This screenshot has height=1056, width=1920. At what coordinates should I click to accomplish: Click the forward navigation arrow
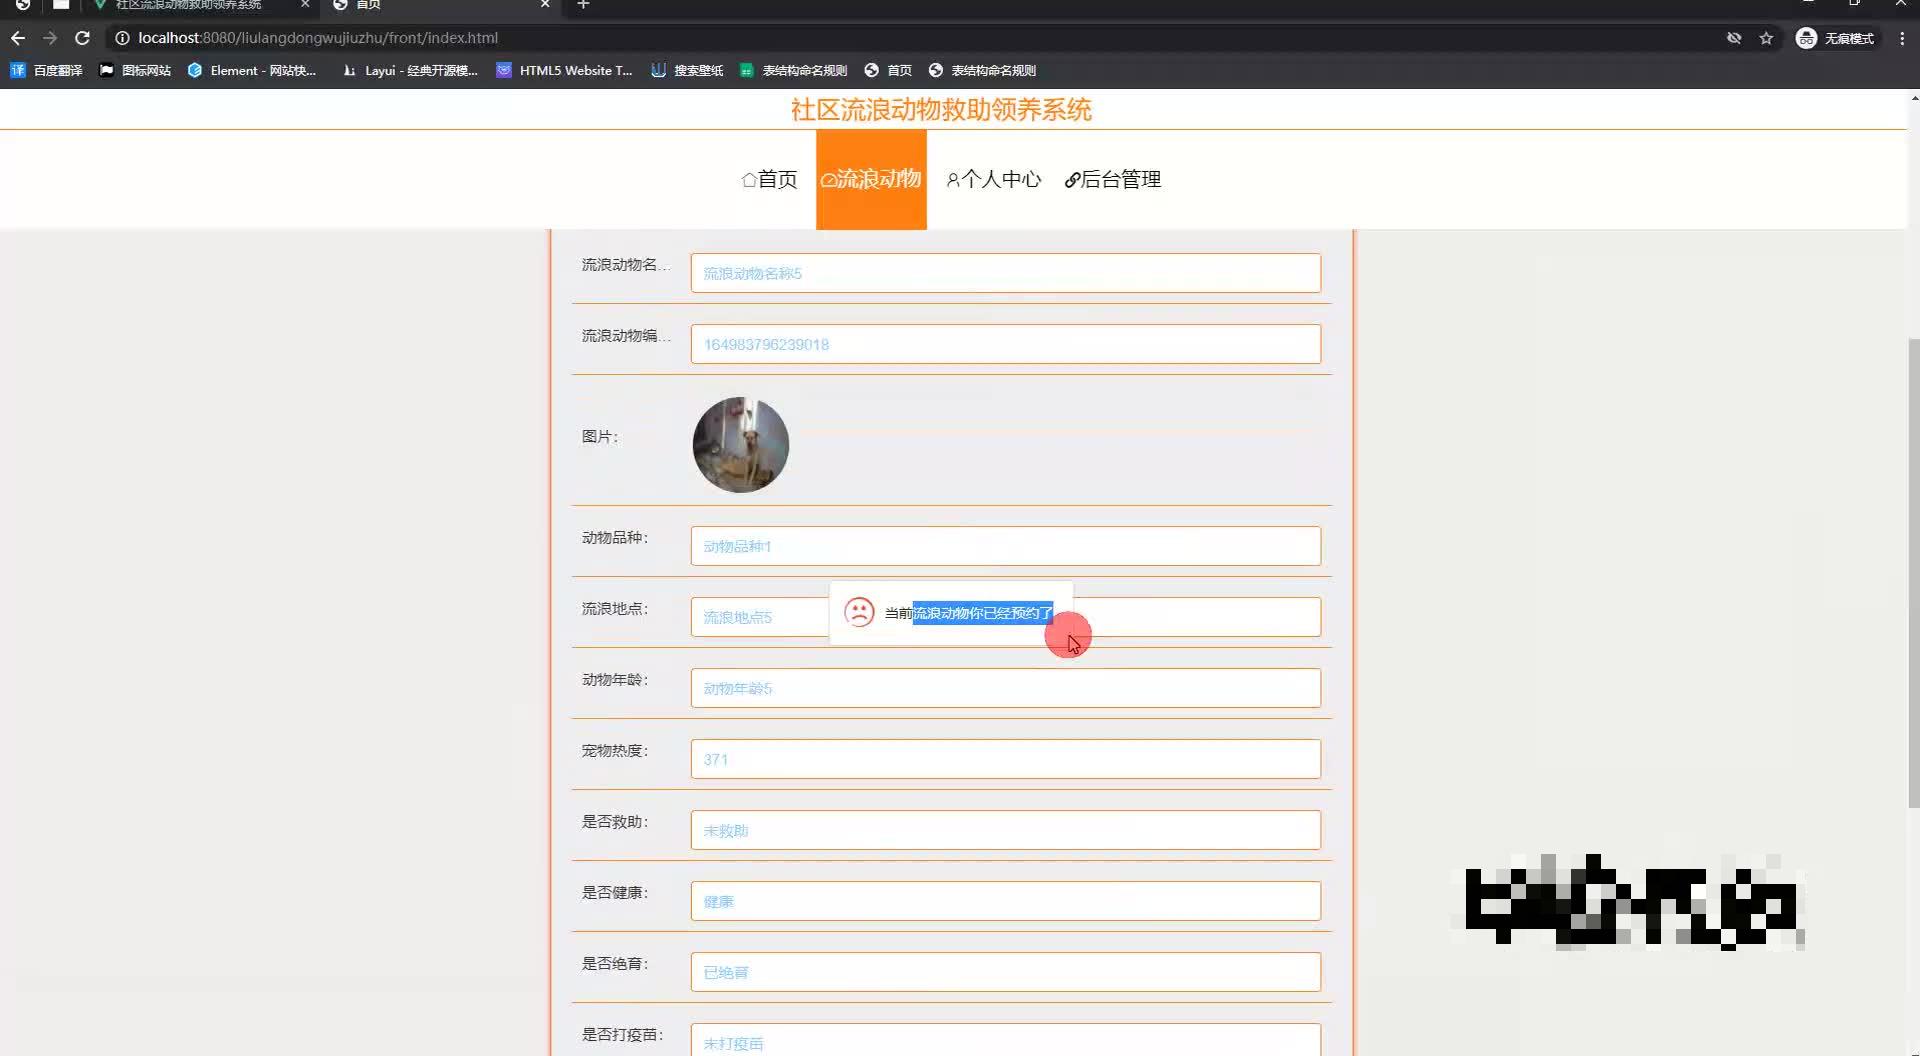50,38
